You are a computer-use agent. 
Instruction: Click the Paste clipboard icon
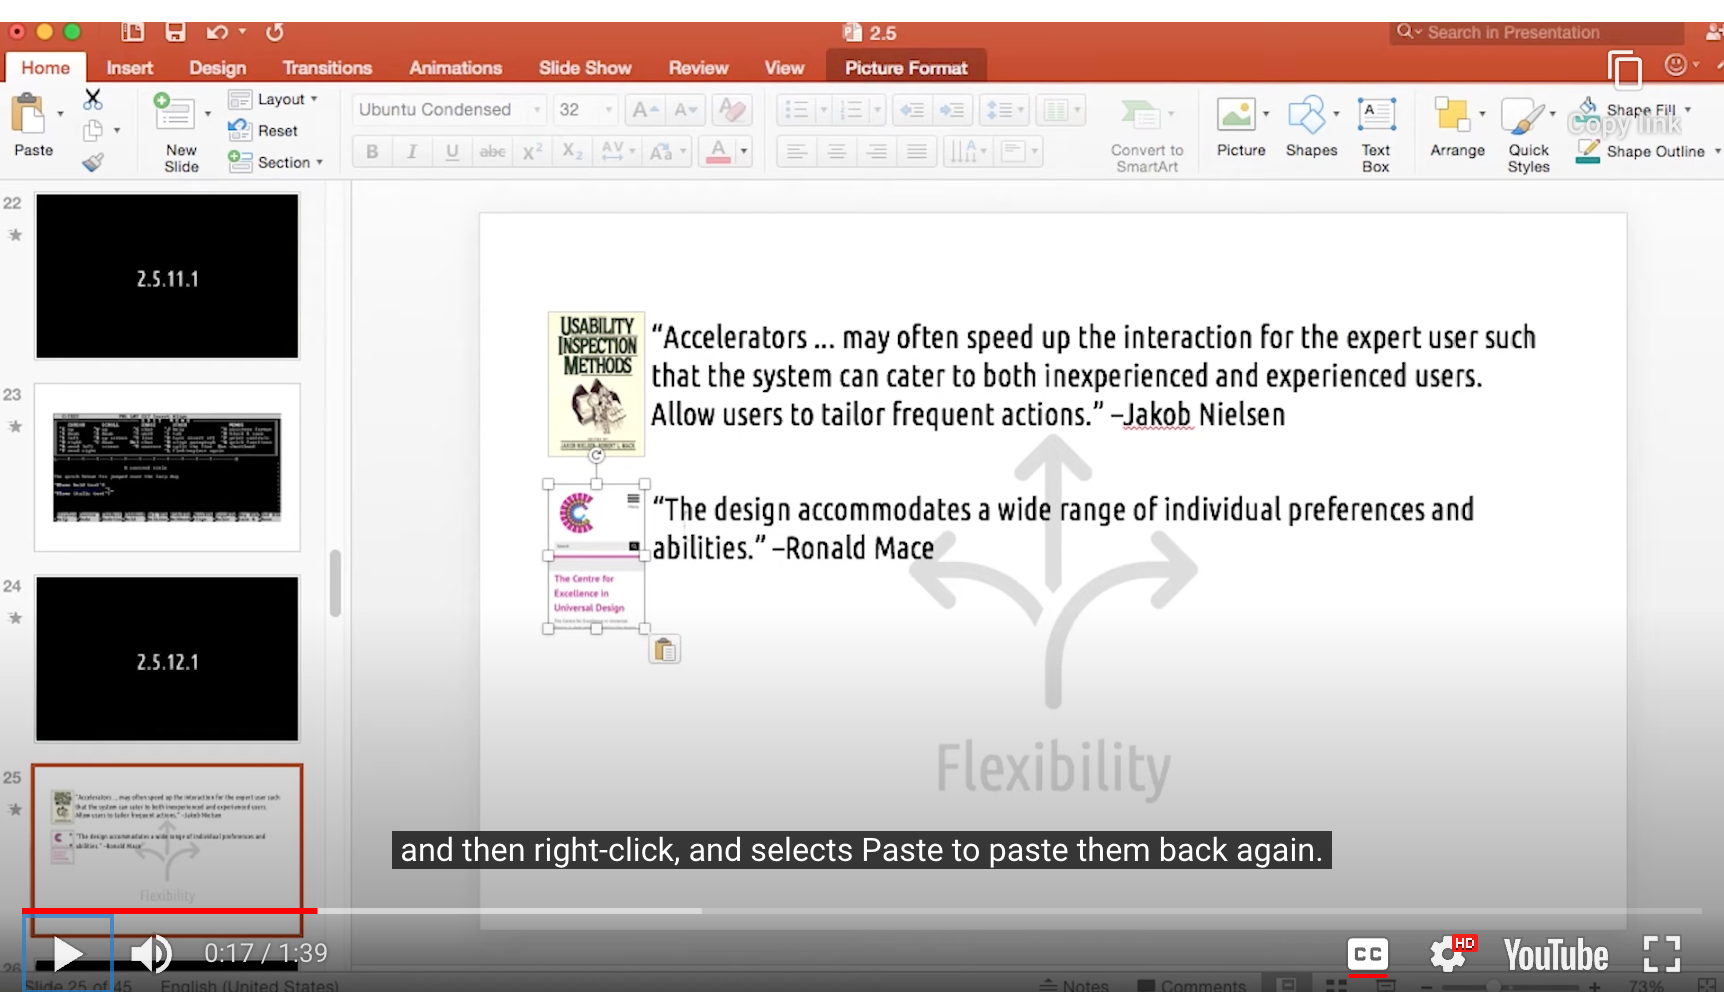tap(28, 114)
